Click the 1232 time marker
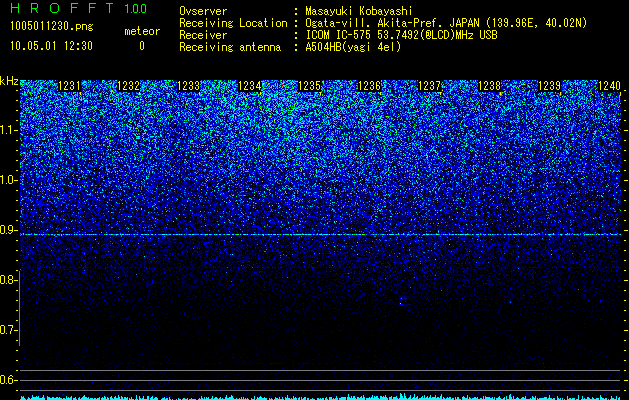This screenshot has width=629, height=400. (129, 86)
